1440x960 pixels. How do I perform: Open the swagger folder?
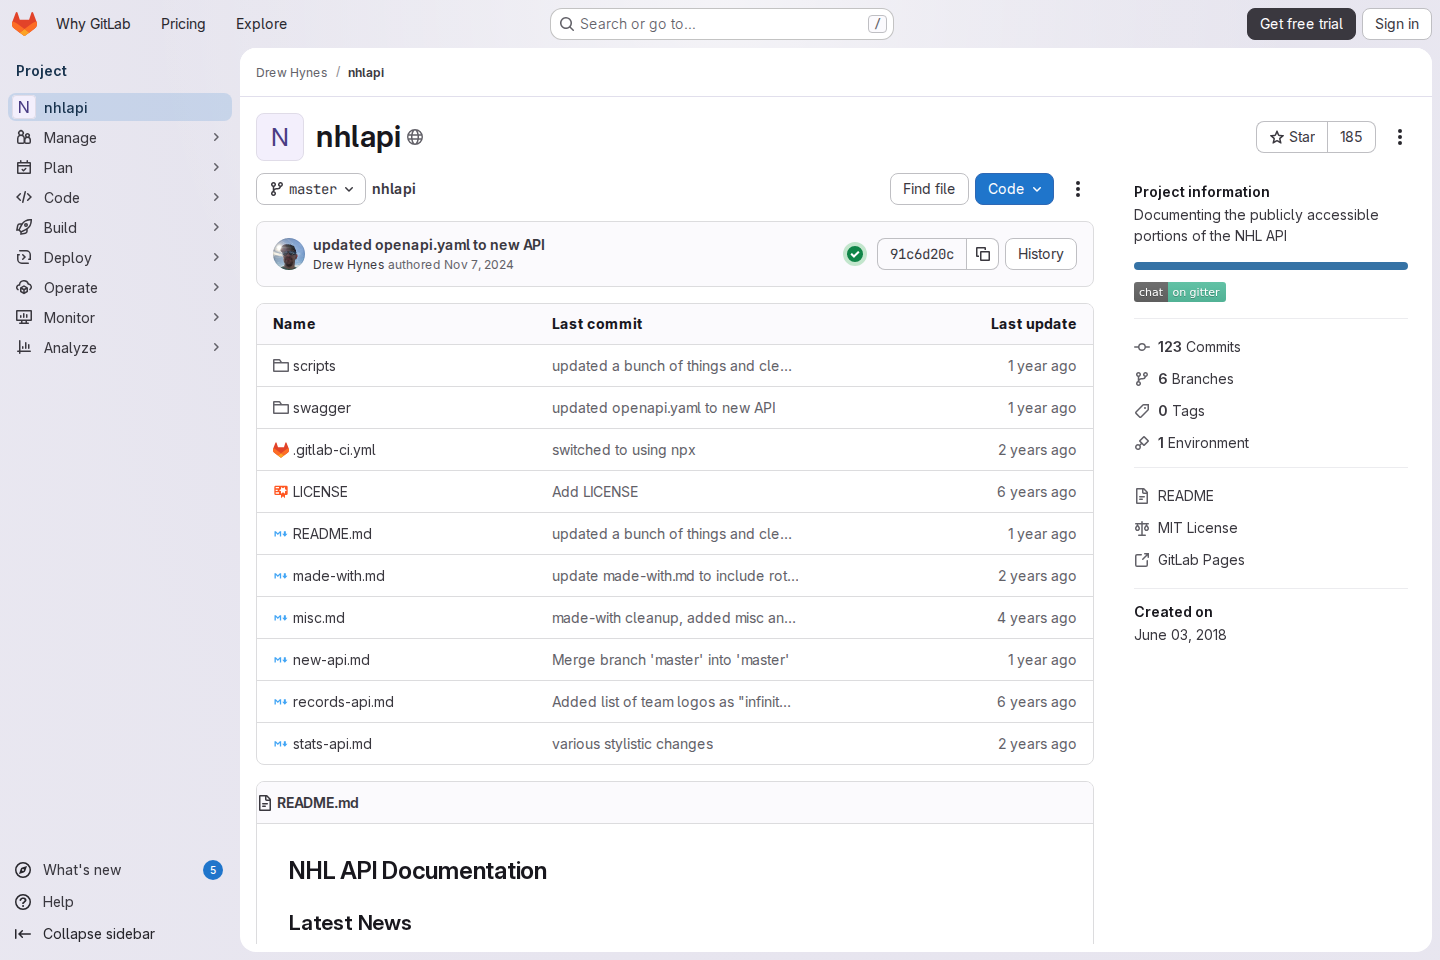[323, 408]
